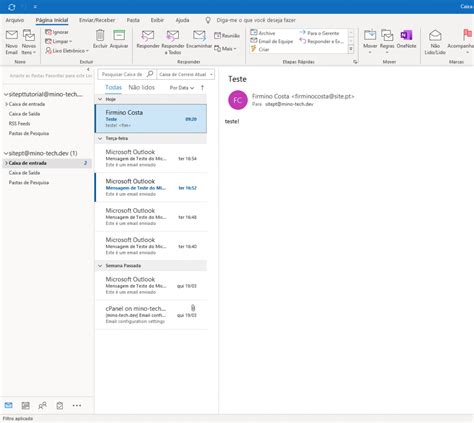Click the search magnifier icon

click(x=150, y=74)
